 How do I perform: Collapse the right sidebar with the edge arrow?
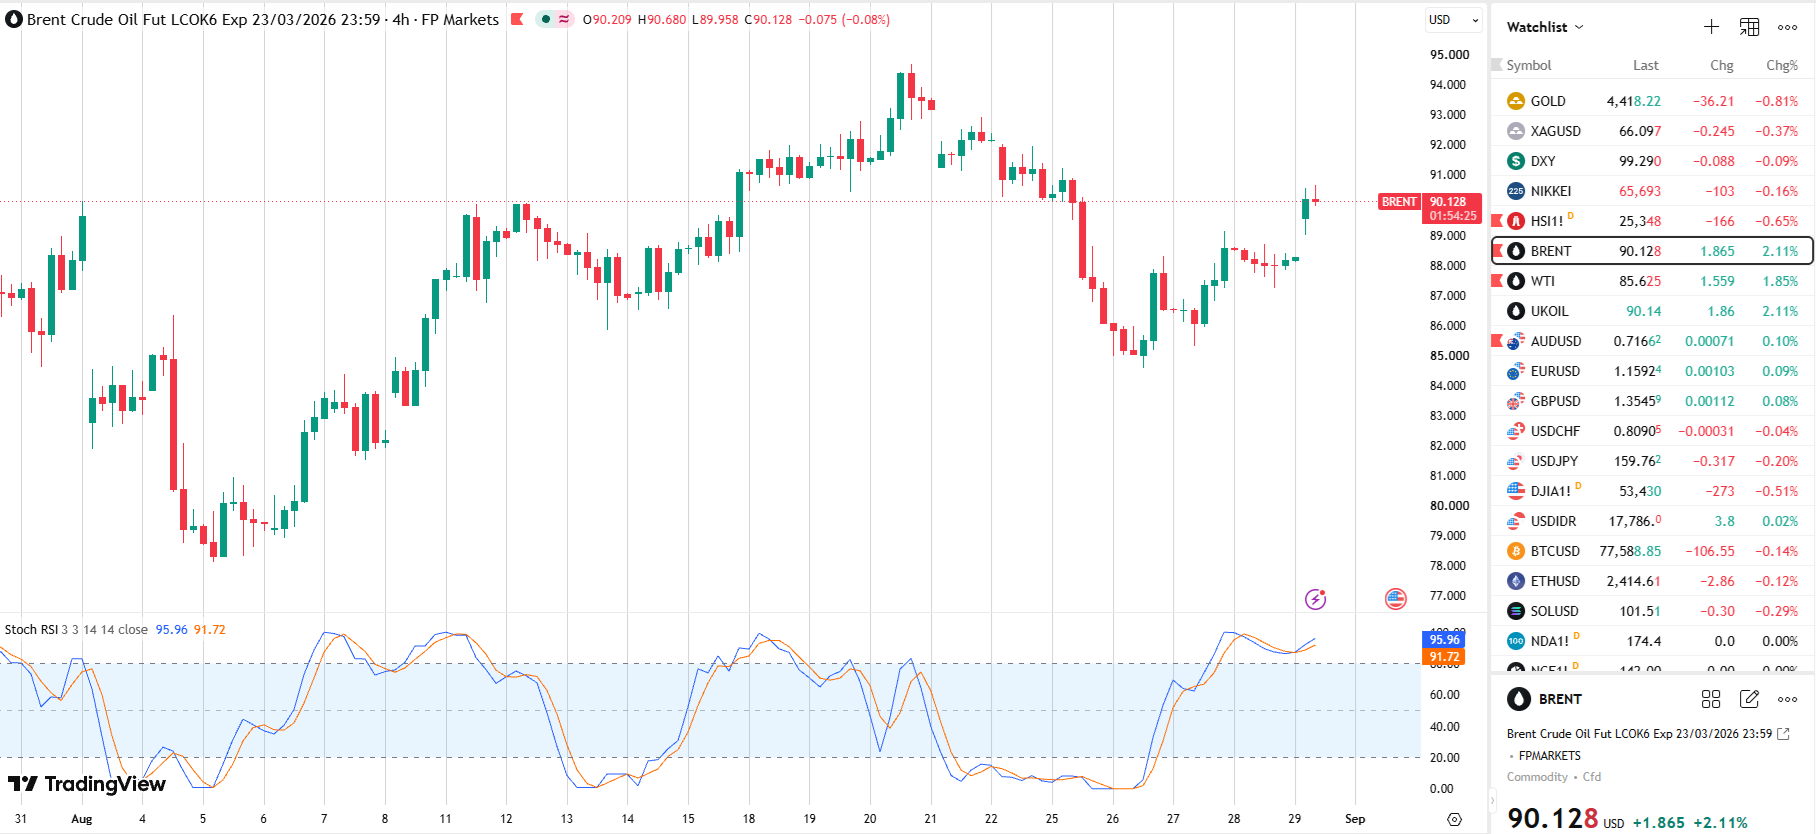(1491, 800)
